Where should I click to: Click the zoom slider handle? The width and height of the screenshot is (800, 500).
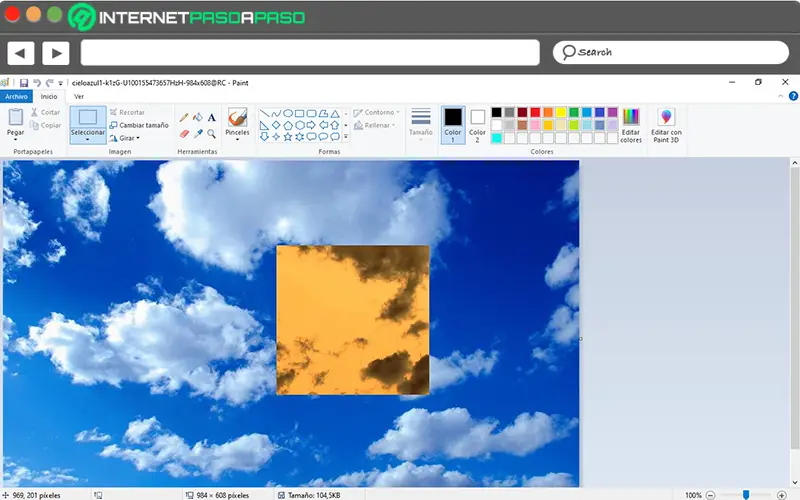(746, 494)
